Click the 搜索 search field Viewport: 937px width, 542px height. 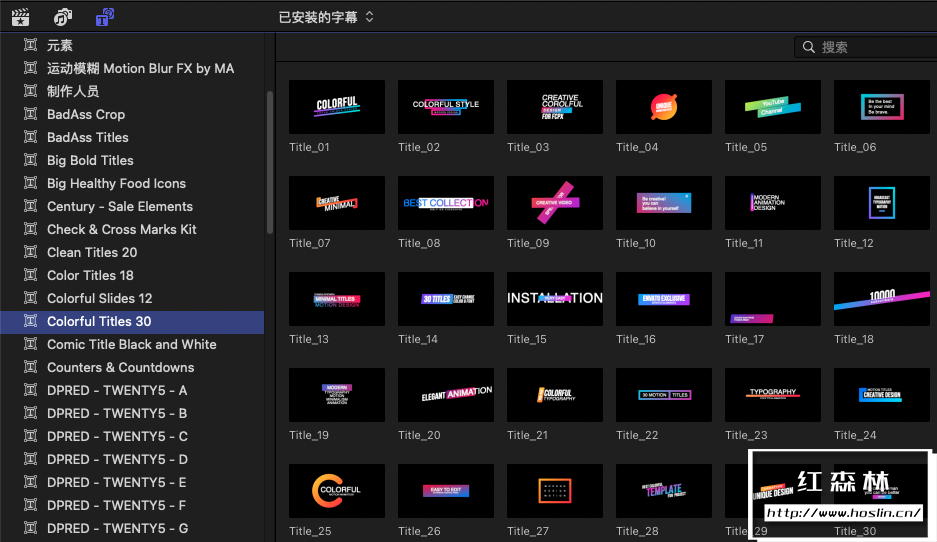(x=866, y=47)
